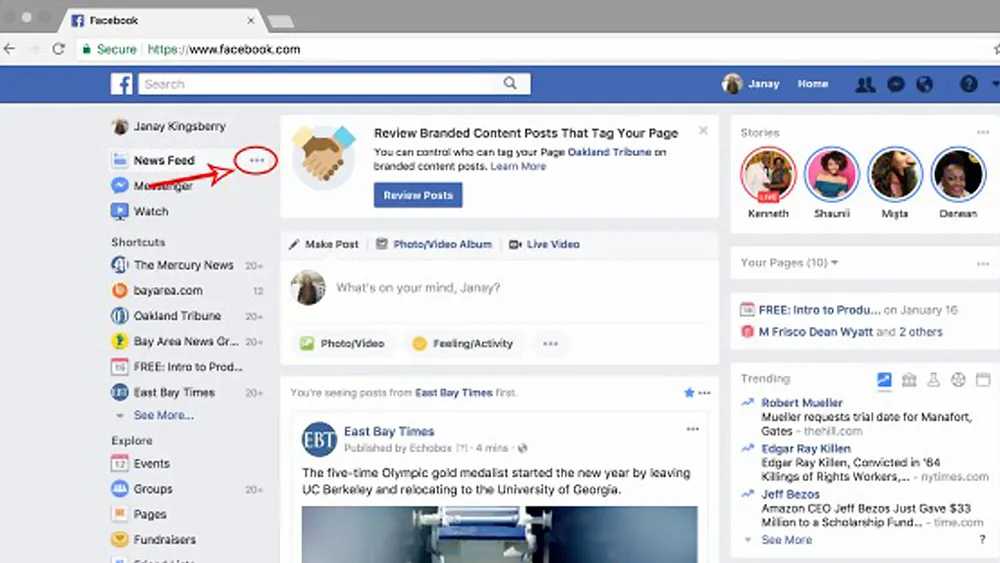Screen dimensions: 1000x563
Task: Open Live Video tab
Action: (545, 244)
